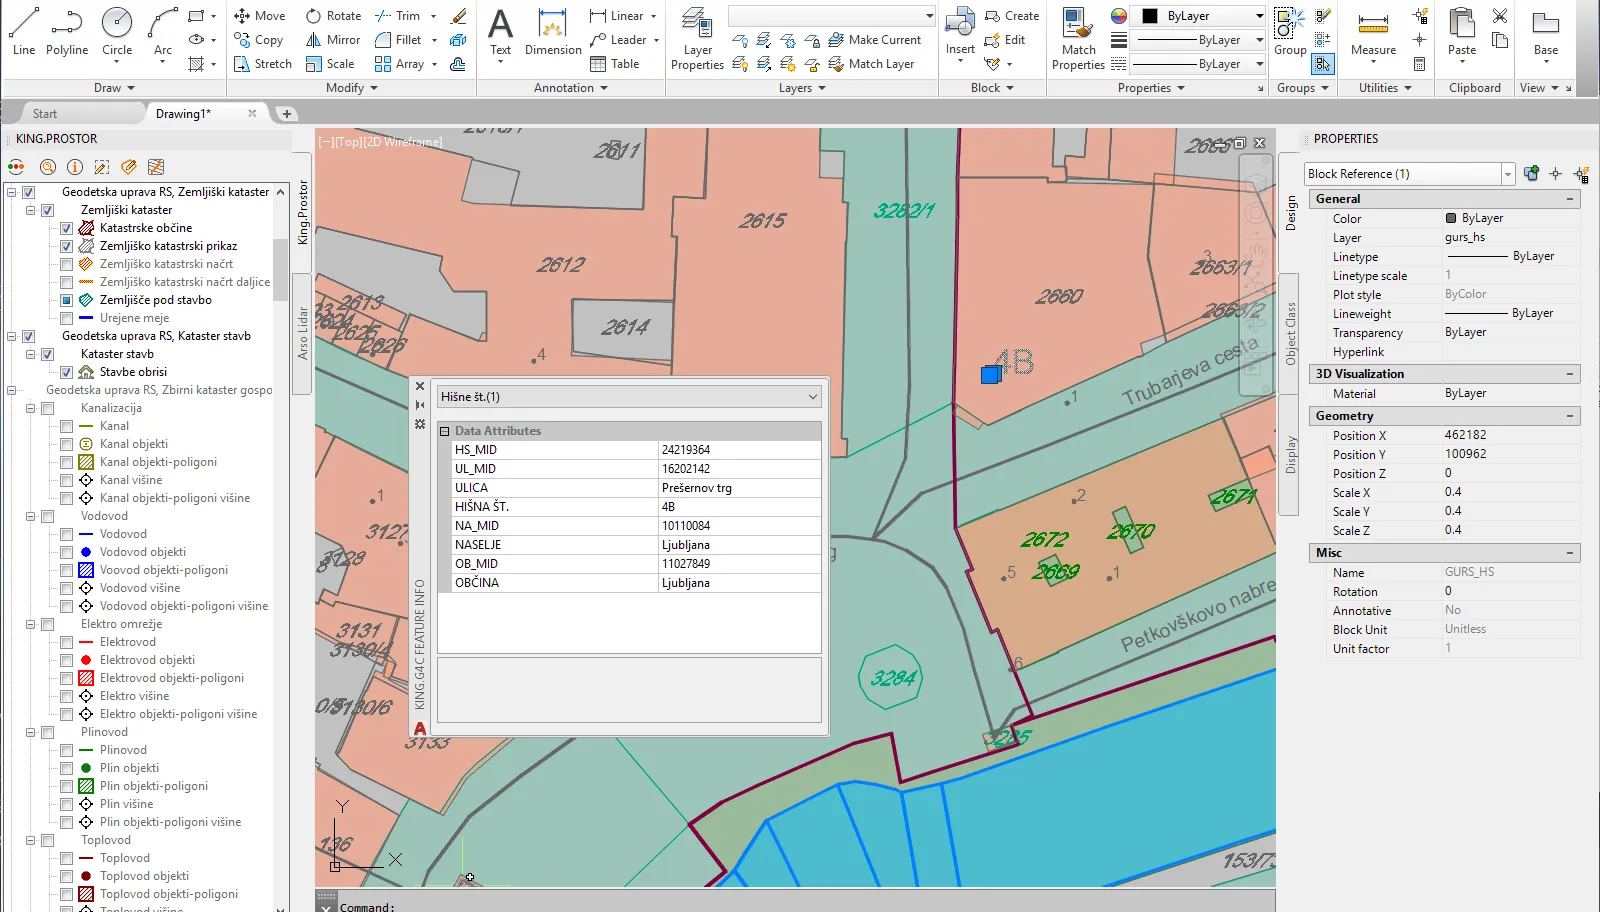Image resolution: width=1600 pixels, height=912 pixels.
Task: Open the Hišne št.(1) dropdown
Action: pos(812,397)
